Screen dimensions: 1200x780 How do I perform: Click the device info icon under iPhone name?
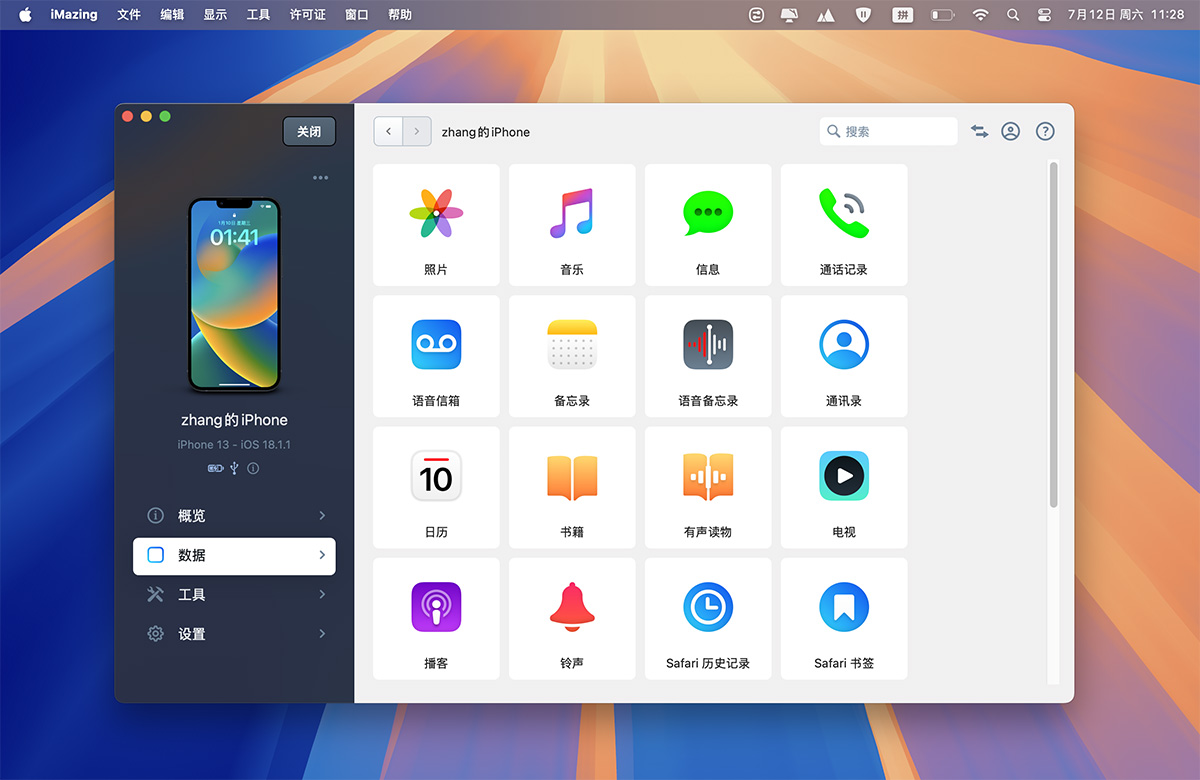[253, 468]
